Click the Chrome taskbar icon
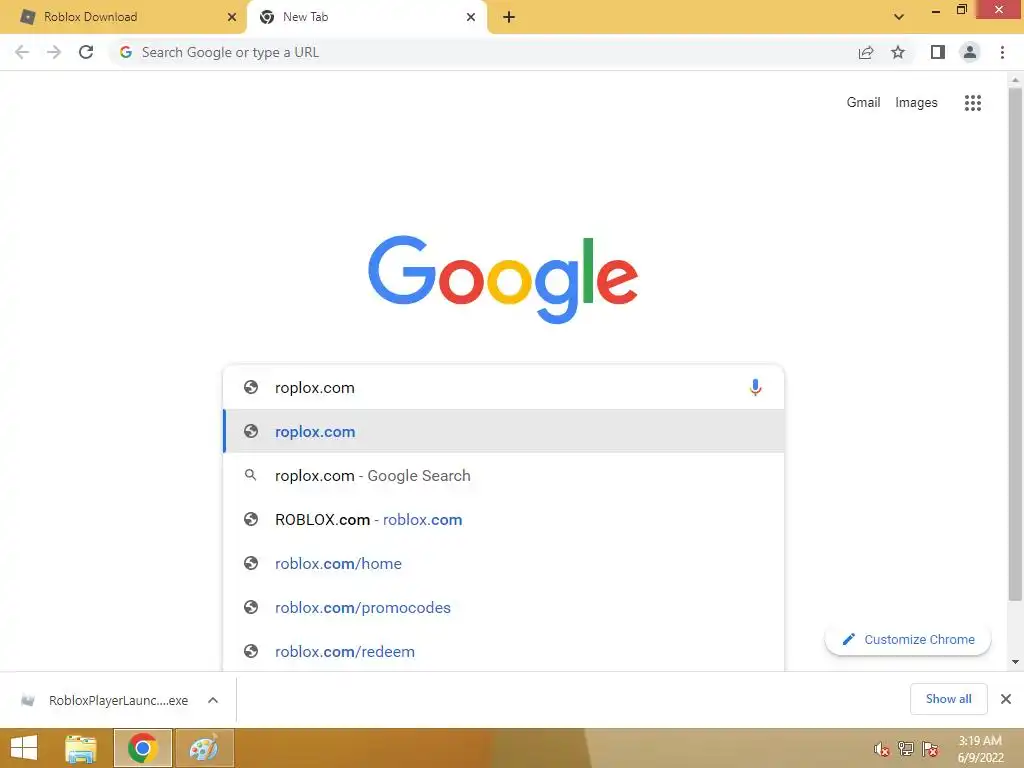Image resolution: width=1024 pixels, height=768 pixels. point(142,748)
